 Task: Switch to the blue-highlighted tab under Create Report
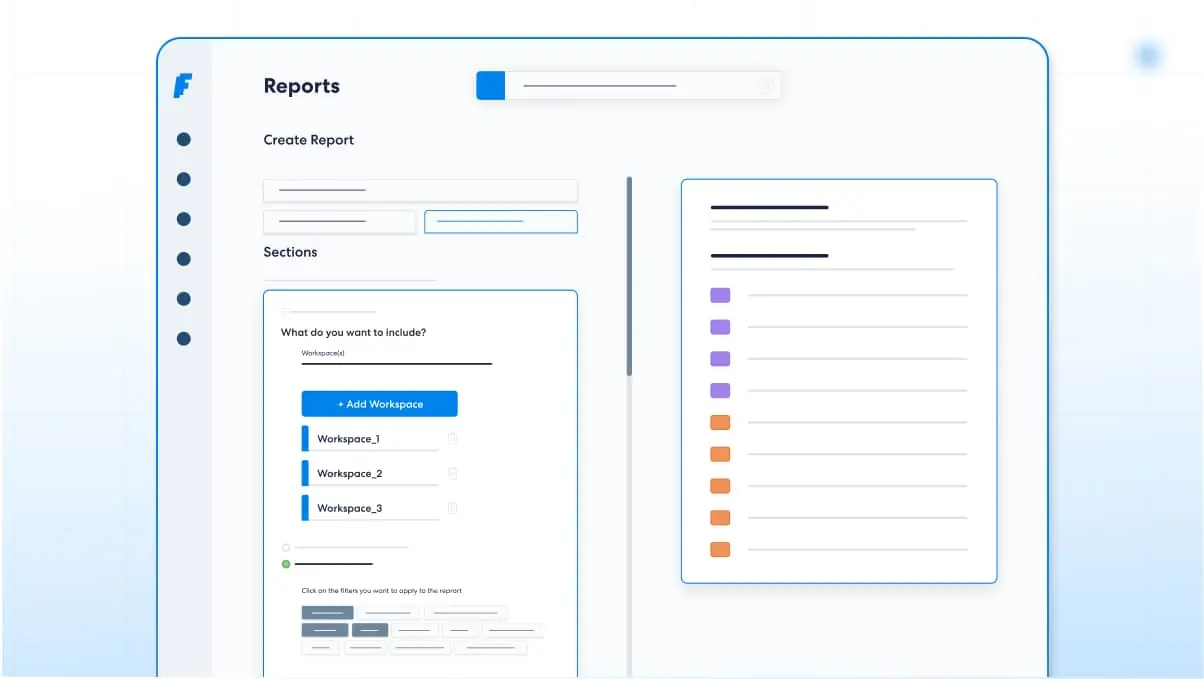tap(500, 221)
